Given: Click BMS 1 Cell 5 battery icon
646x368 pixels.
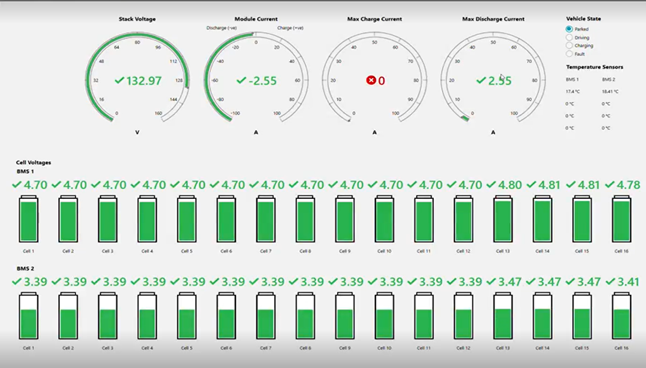Looking at the screenshot, I should (187, 219).
